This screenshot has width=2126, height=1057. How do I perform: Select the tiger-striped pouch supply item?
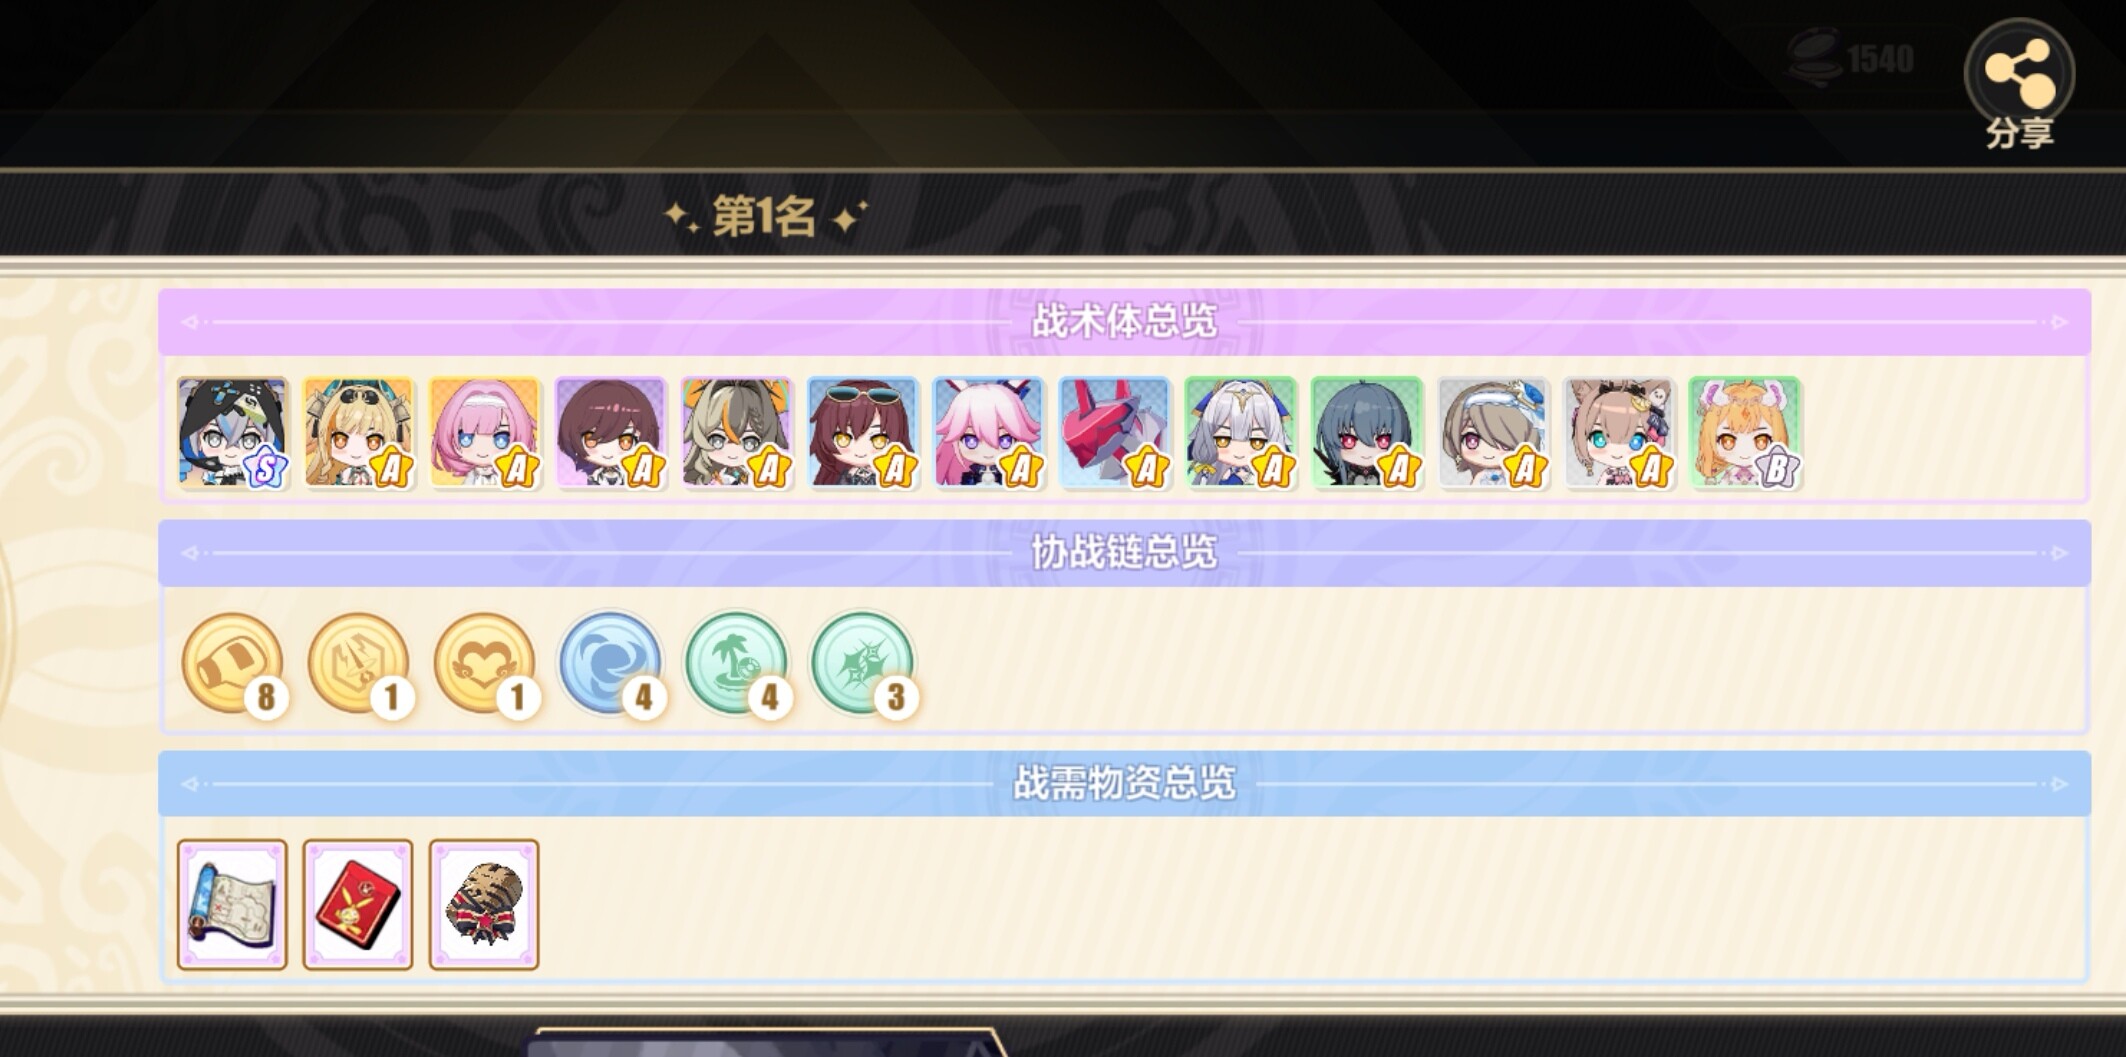click(484, 905)
